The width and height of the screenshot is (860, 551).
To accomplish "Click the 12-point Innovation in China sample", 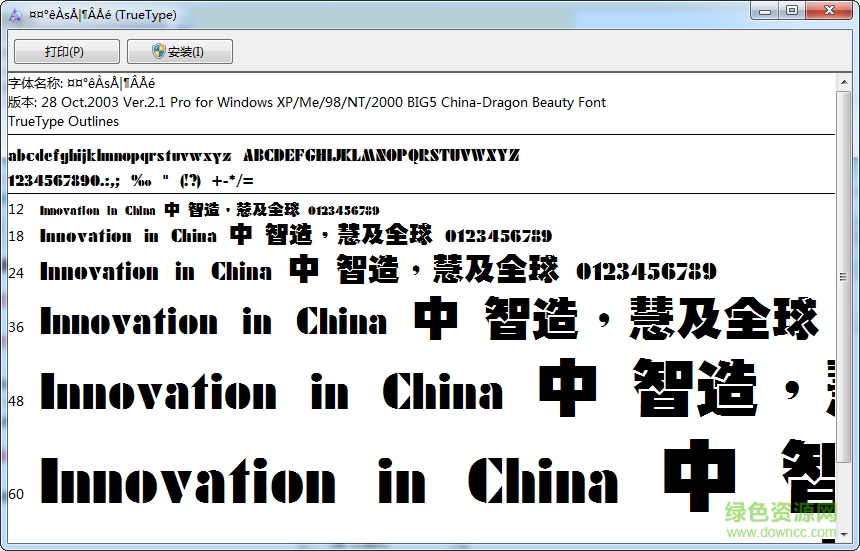I will tap(98, 211).
